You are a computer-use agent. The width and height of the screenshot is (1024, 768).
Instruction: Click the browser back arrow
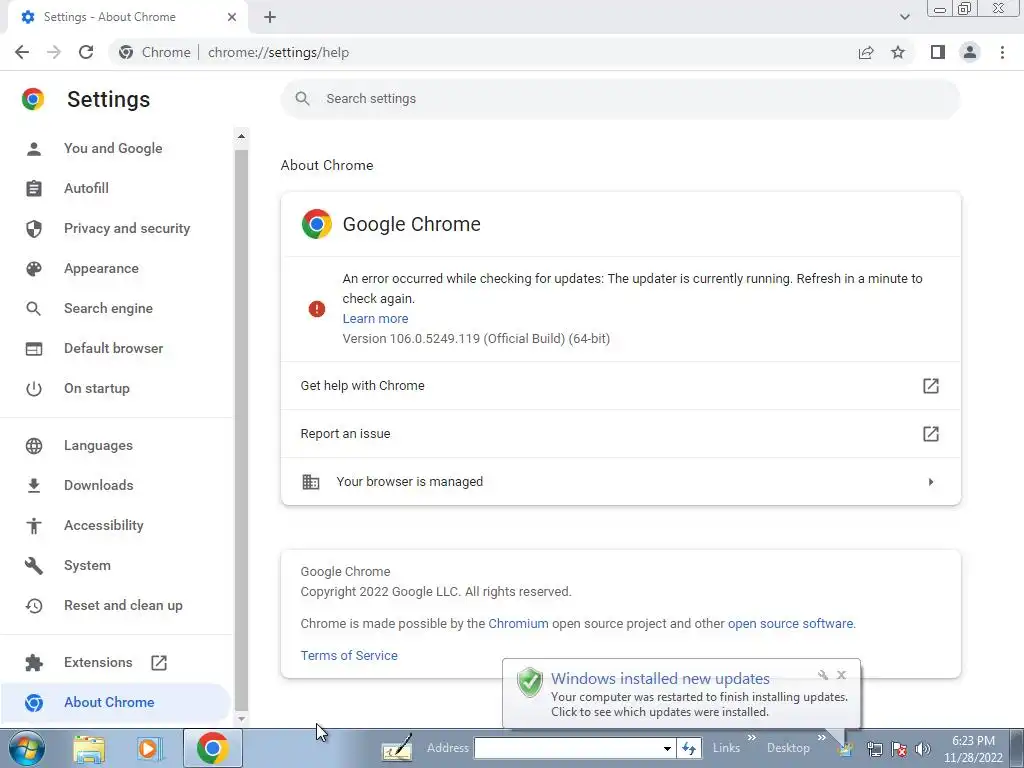(x=22, y=52)
